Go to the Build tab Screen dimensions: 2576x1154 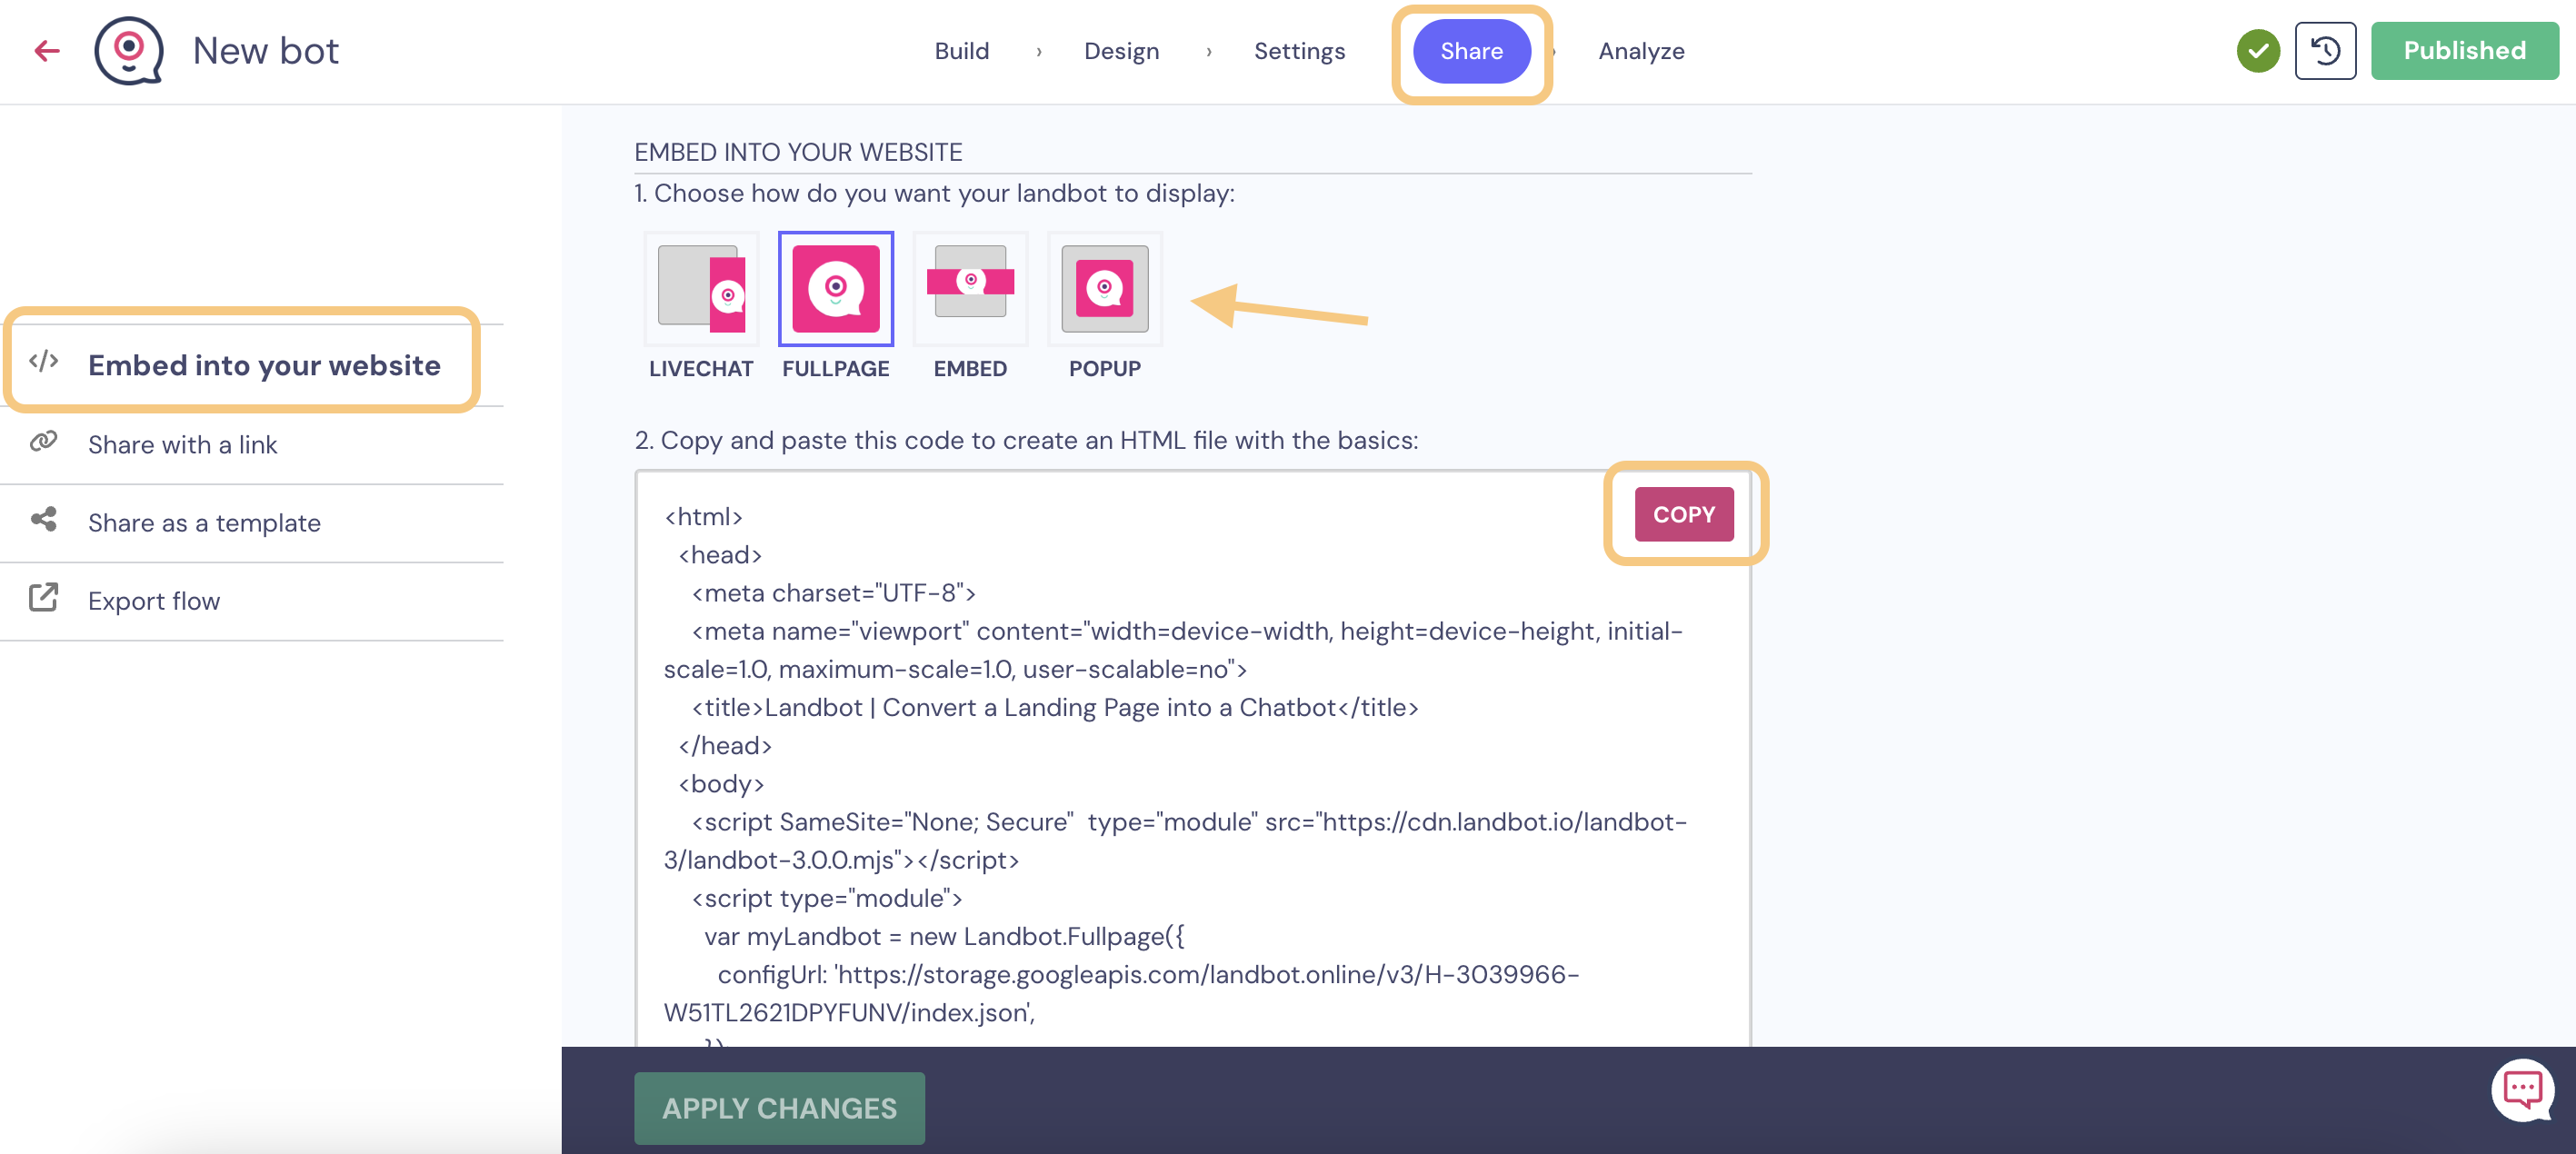(x=962, y=51)
